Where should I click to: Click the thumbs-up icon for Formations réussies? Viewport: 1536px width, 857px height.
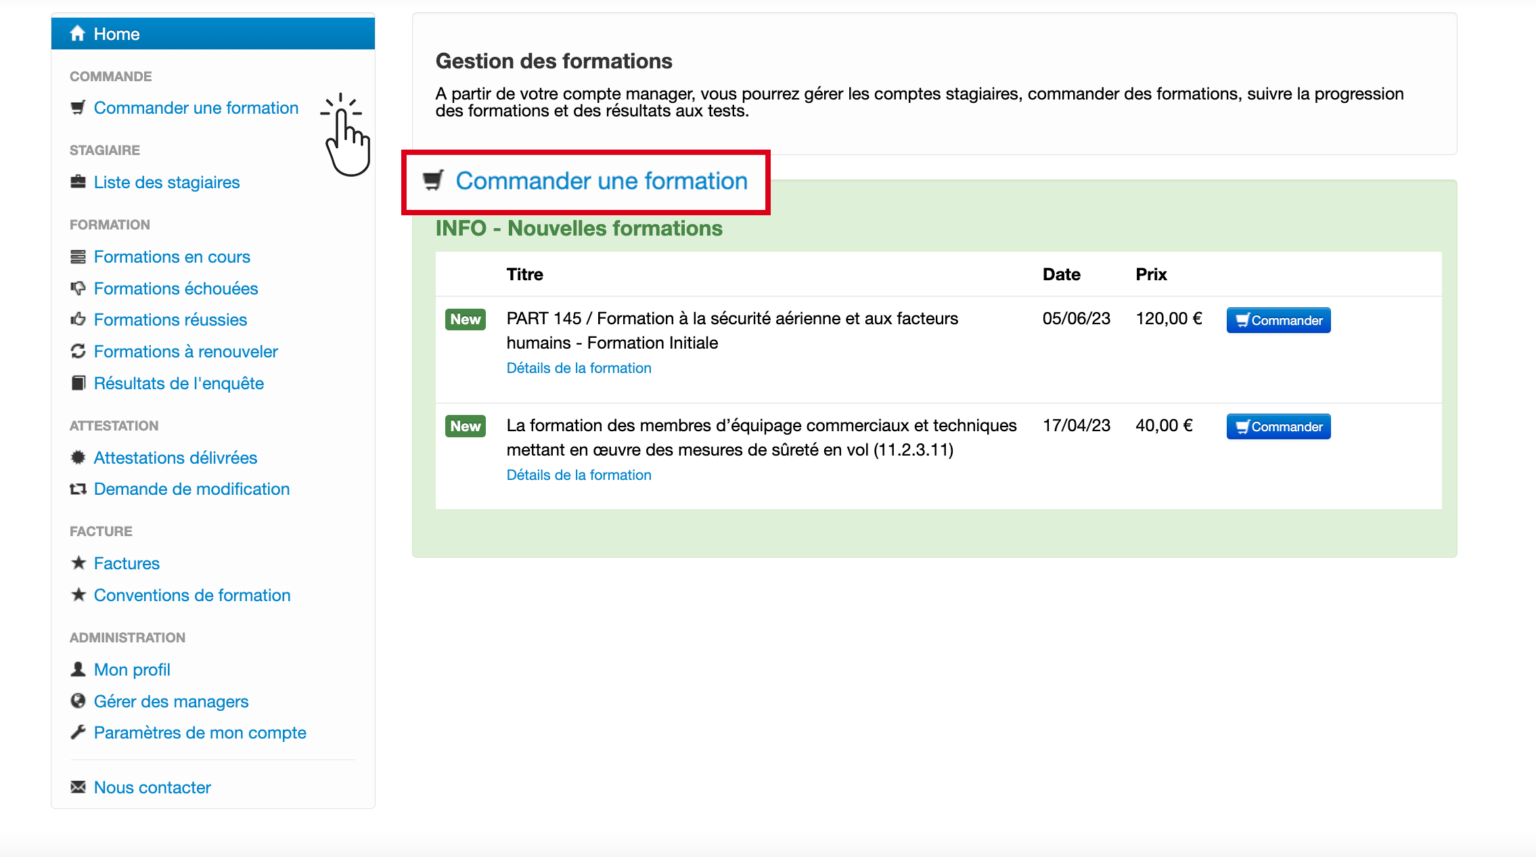pos(78,320)
